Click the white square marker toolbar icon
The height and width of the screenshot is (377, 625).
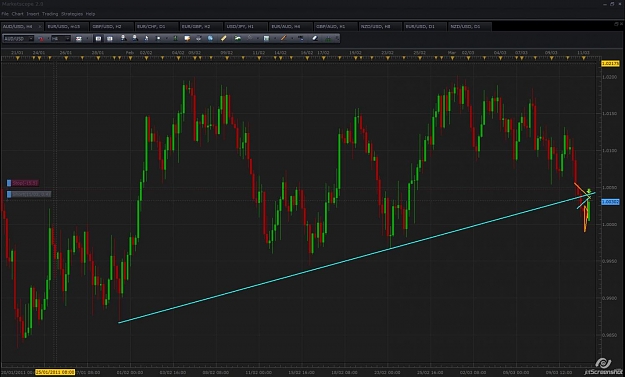point(158,39)
